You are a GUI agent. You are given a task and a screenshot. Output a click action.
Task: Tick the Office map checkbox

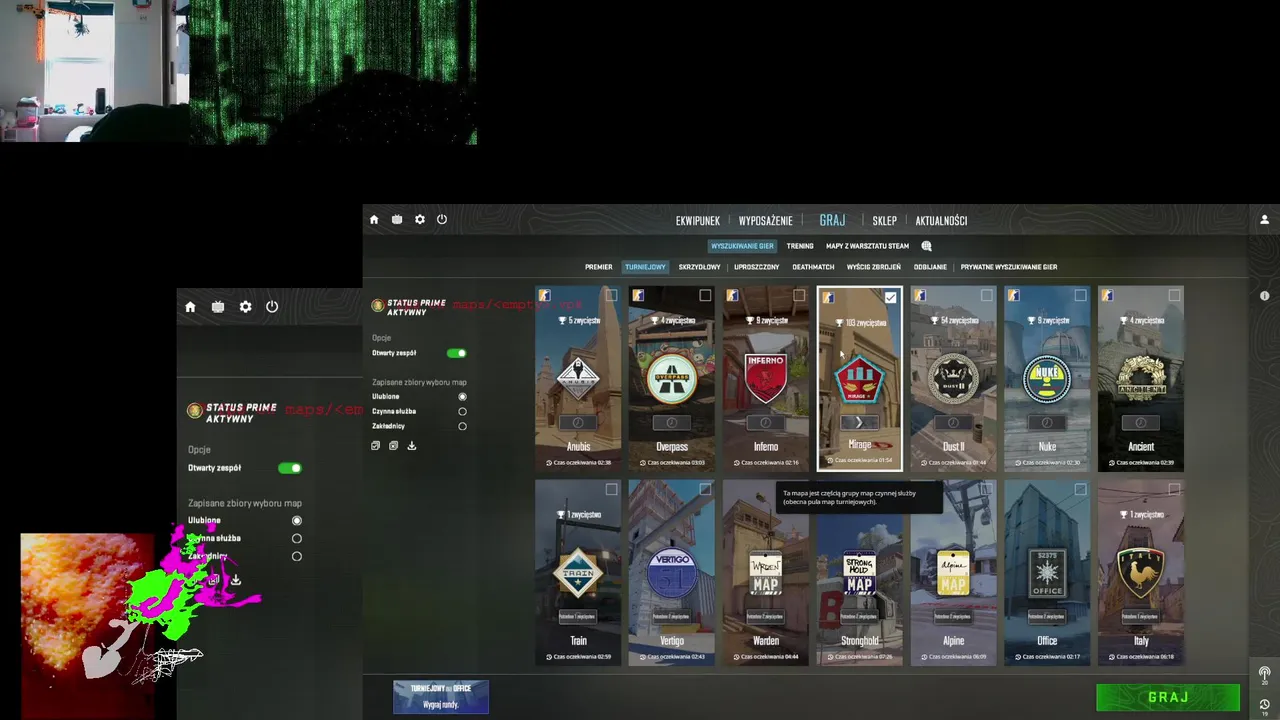point(1080,489)
